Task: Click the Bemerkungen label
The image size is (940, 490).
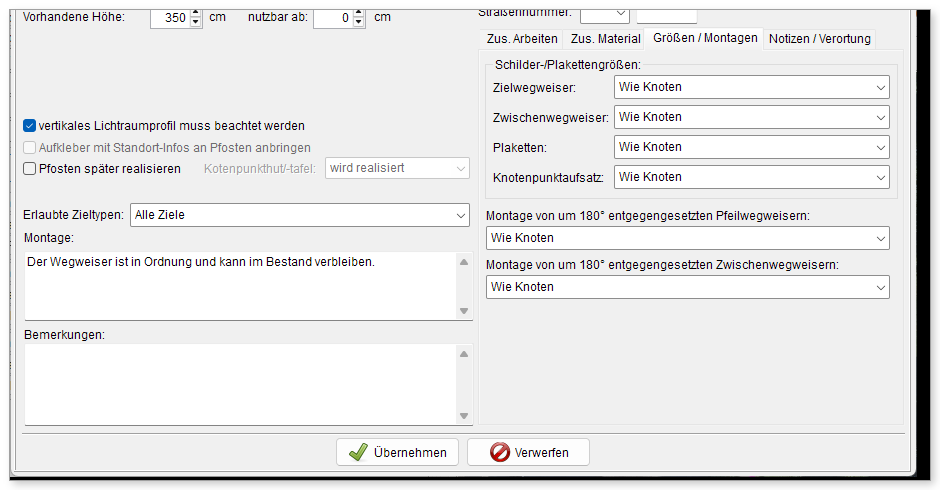Action: coord(64,335)
